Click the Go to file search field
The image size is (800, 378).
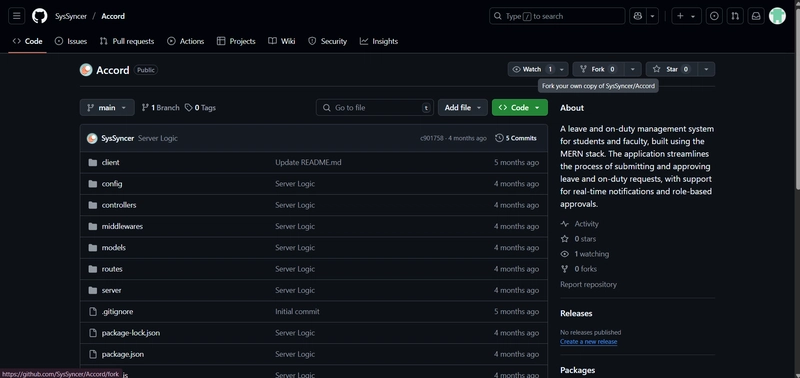(x=375, y=108)
